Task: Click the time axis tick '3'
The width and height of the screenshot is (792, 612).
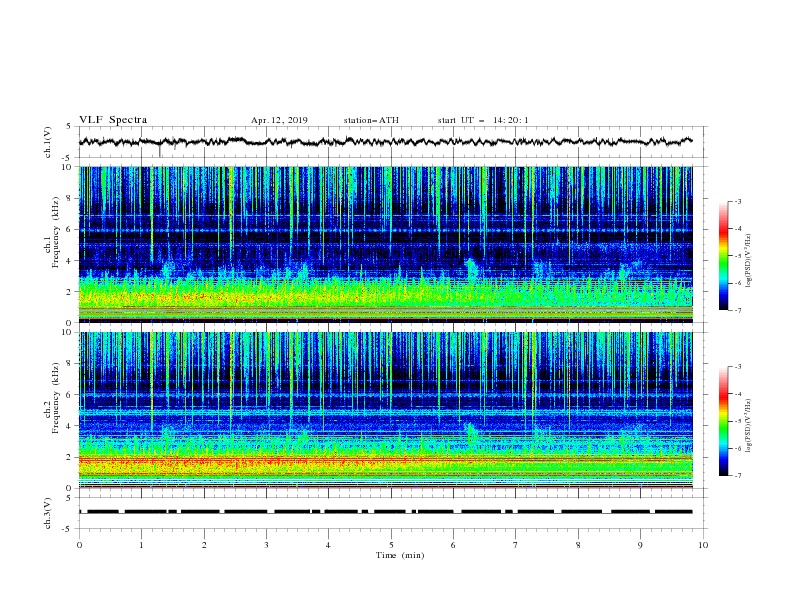Action: pyautogui.click(x=266, y=545)
